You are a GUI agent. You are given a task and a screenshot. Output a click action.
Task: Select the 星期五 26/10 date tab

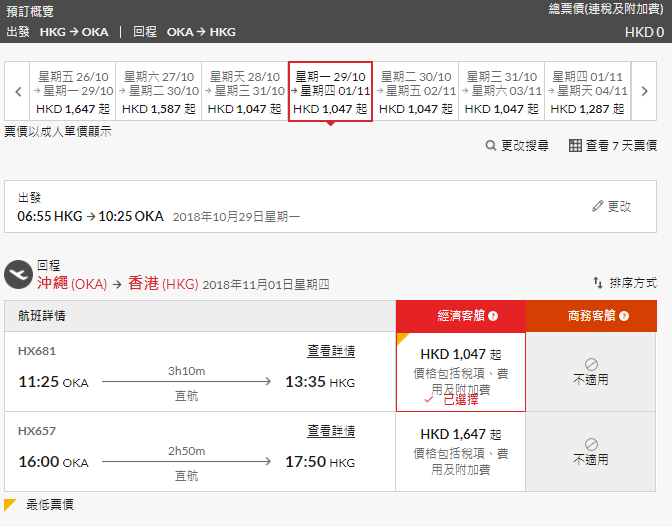point(73,91)
